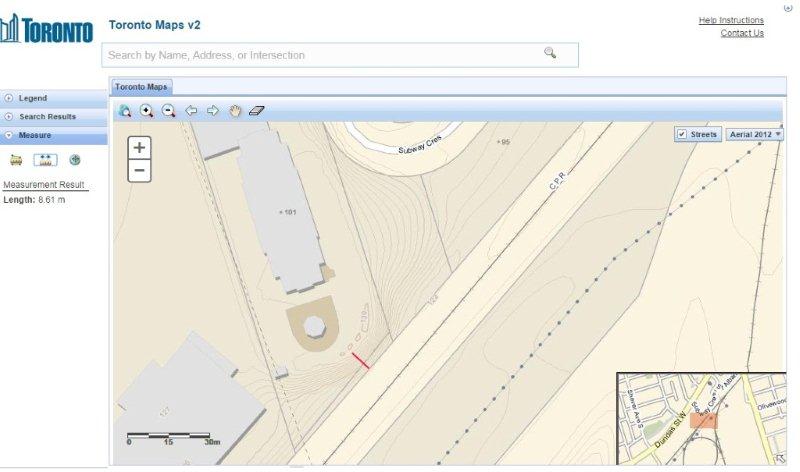Click the zoom to initial extent icon
Image resolution: width=800 pixels, height=472 pixels.
pos(125,111)
